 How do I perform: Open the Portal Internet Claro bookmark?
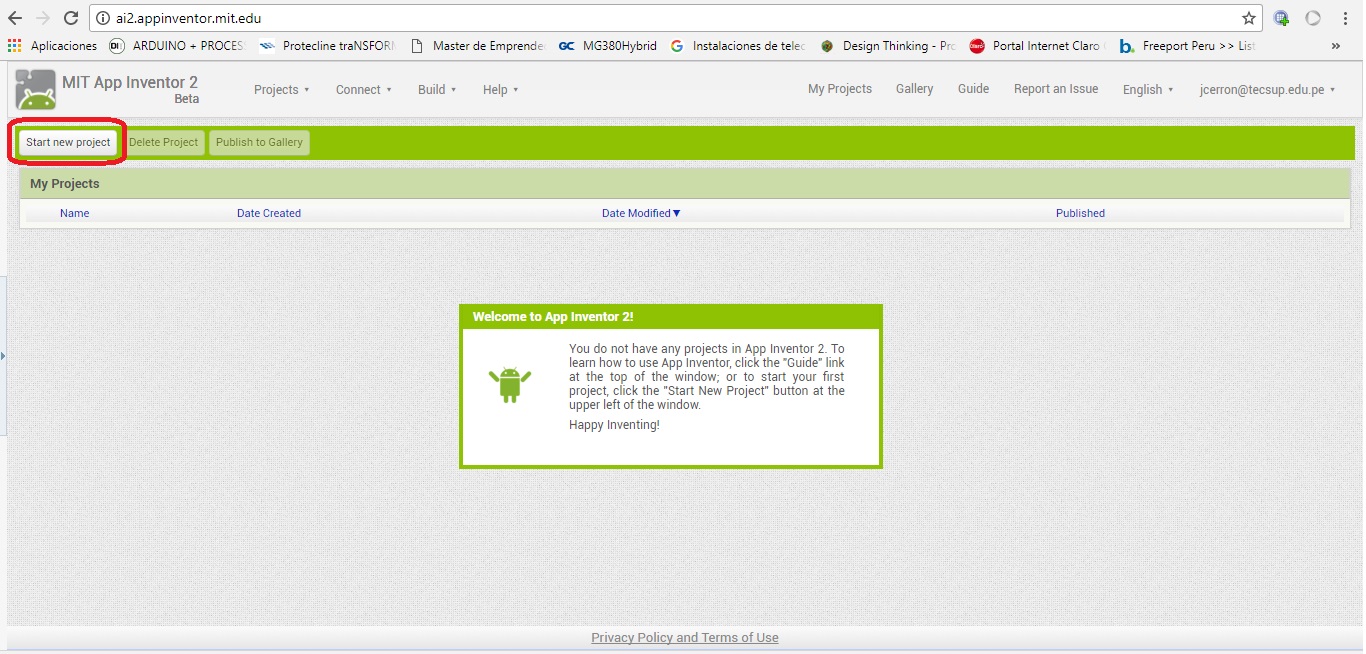(x=1038, y=46)
